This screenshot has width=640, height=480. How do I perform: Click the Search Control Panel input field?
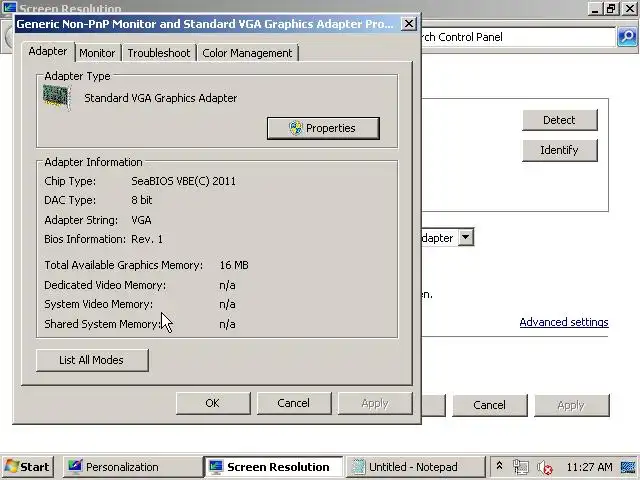click(518, 37)
